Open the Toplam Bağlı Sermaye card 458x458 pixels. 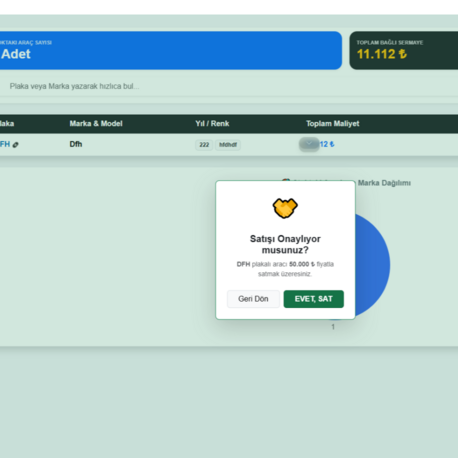click(404, 51)
